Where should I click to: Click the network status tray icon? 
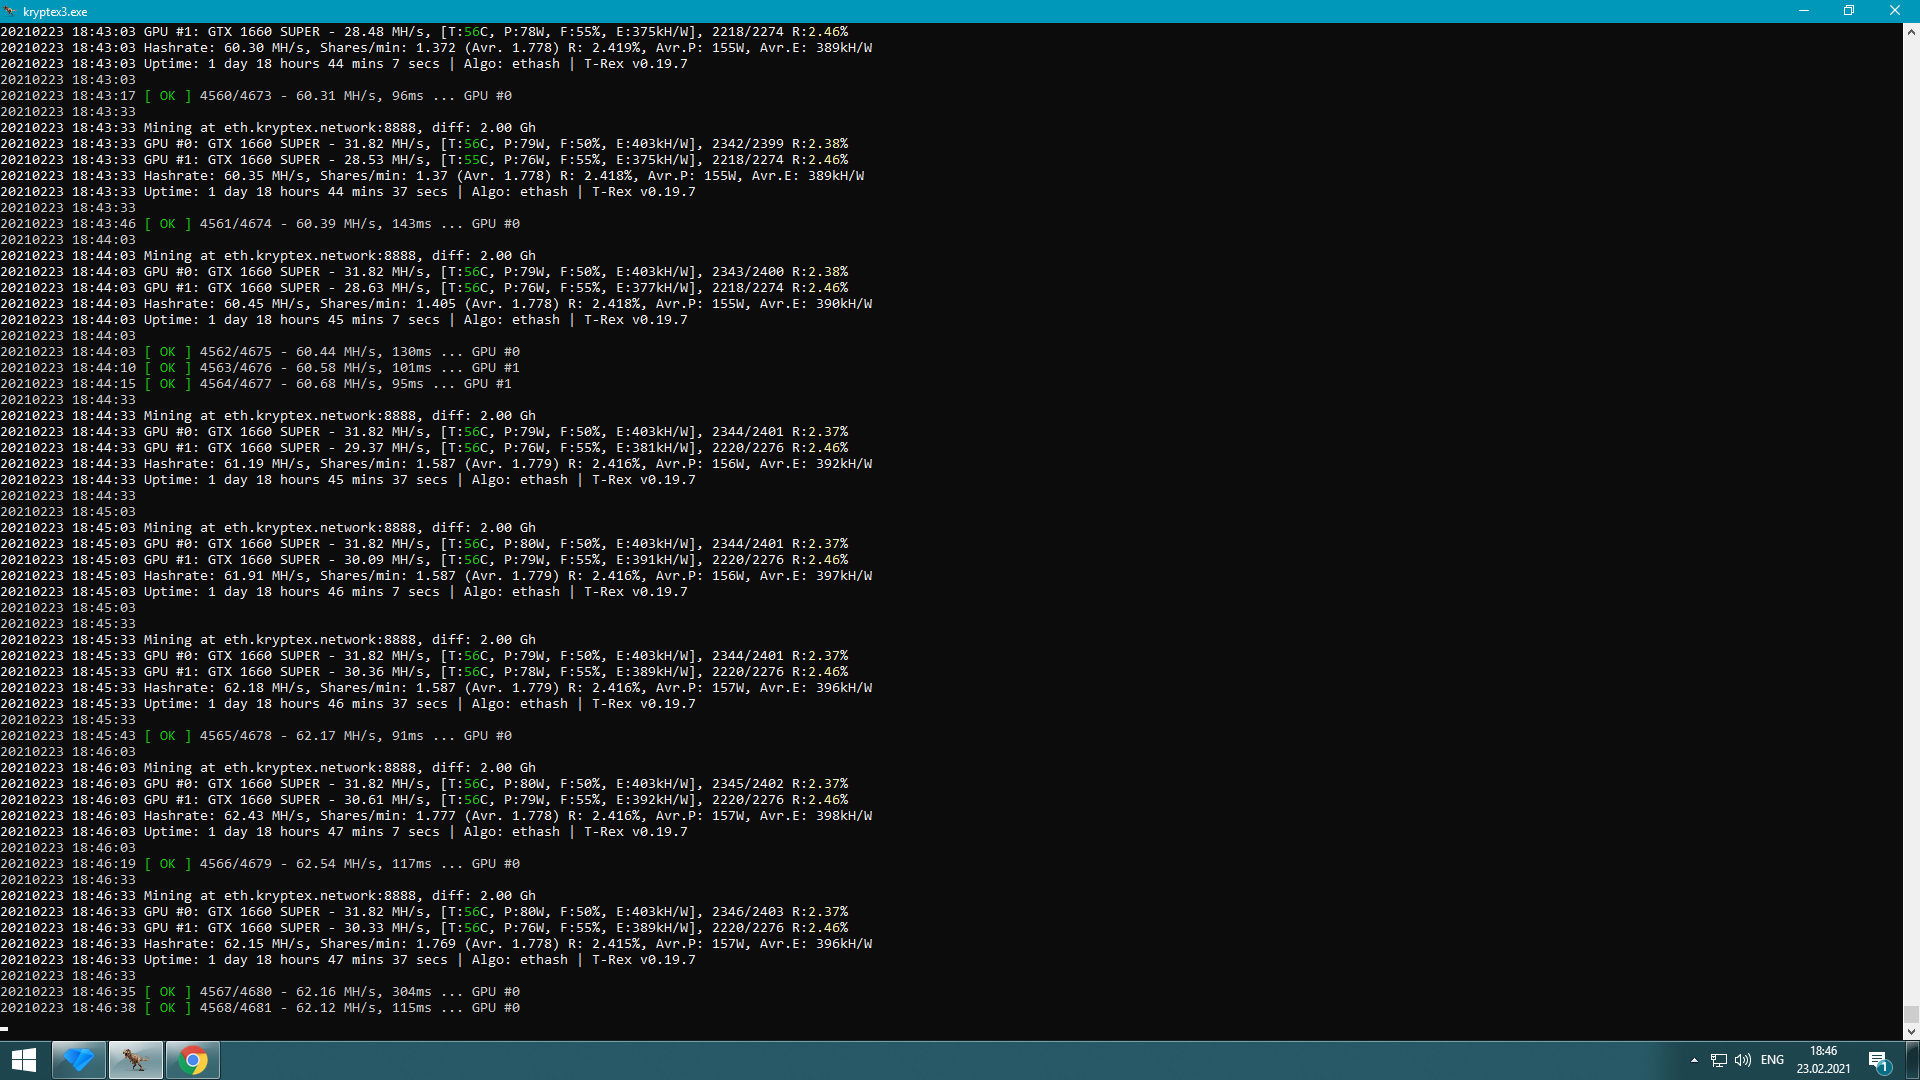pos(1718,1060)
